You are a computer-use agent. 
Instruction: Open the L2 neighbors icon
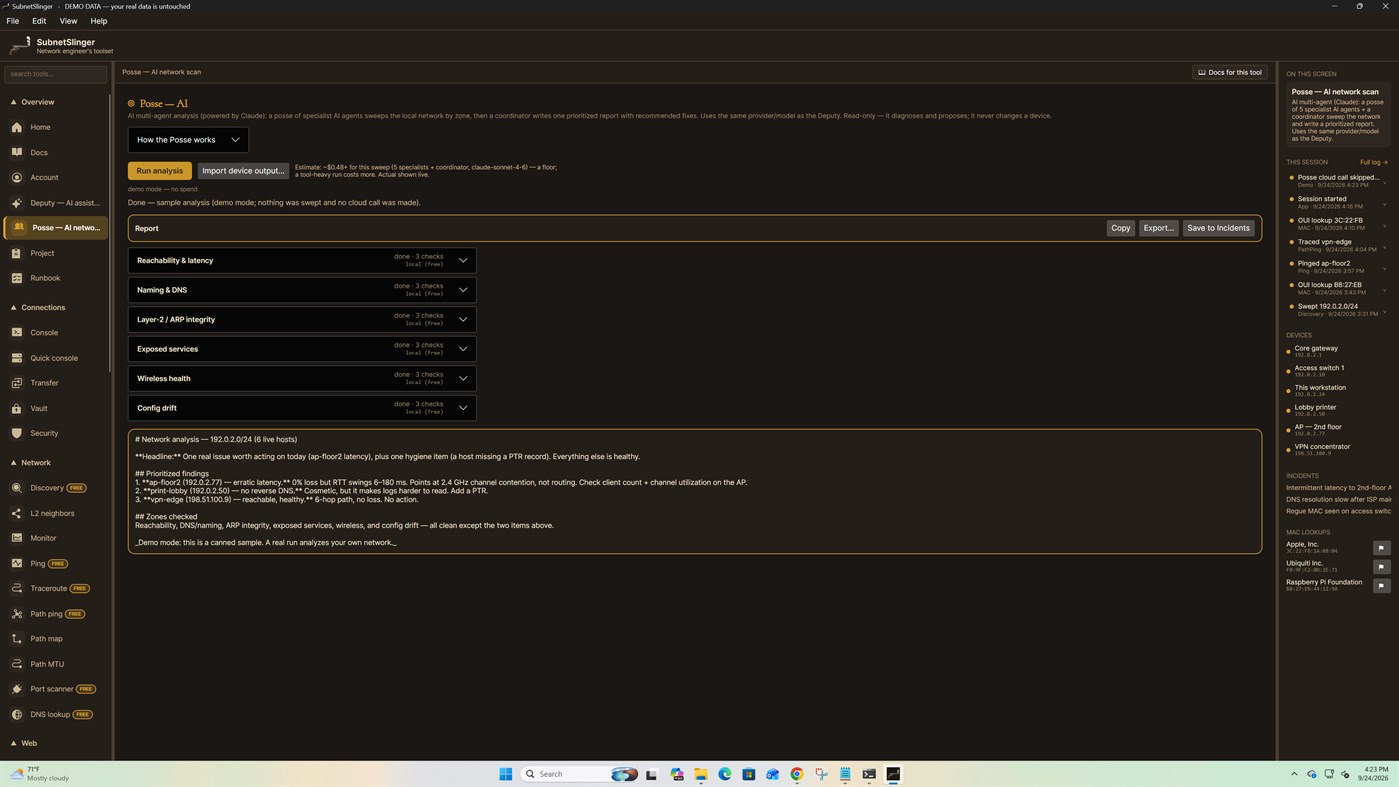pos(17,513)
